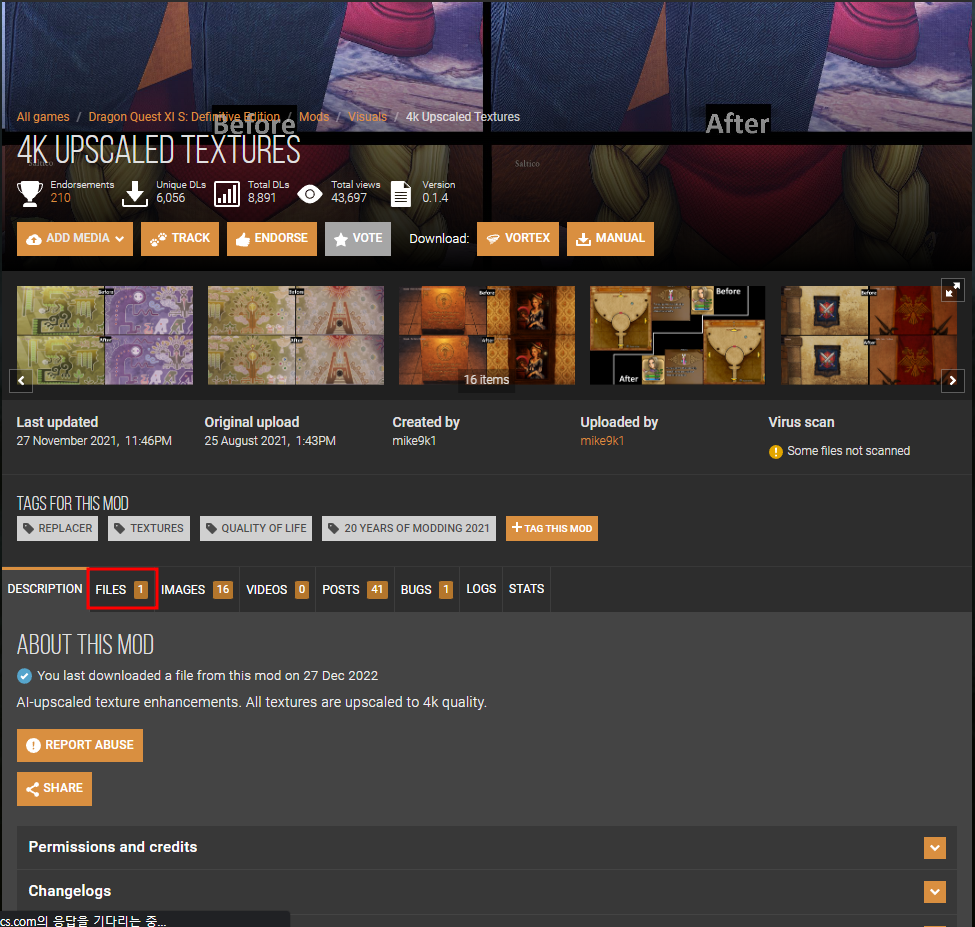
Task: Open the Images tab
Action: (x=196, y=589)
